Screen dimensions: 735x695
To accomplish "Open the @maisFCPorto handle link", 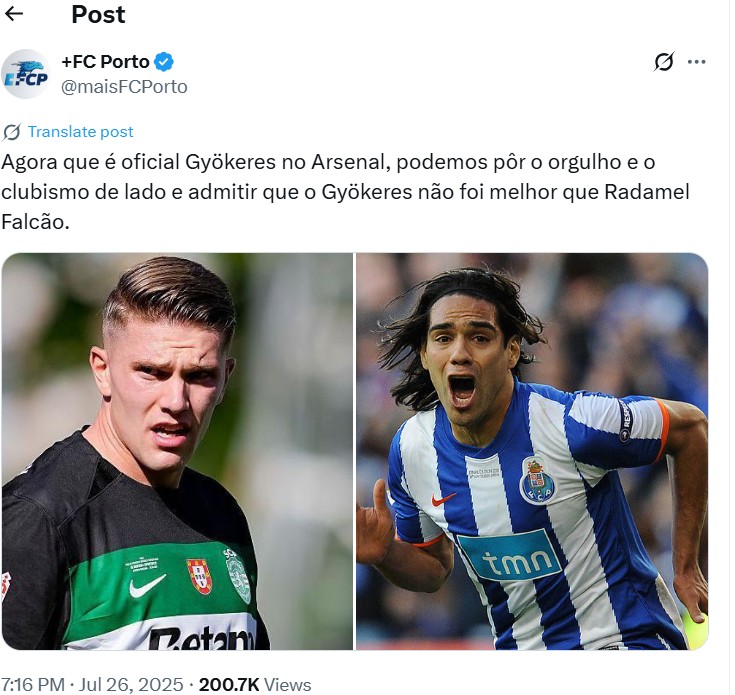I will click(x=124, y=87).
